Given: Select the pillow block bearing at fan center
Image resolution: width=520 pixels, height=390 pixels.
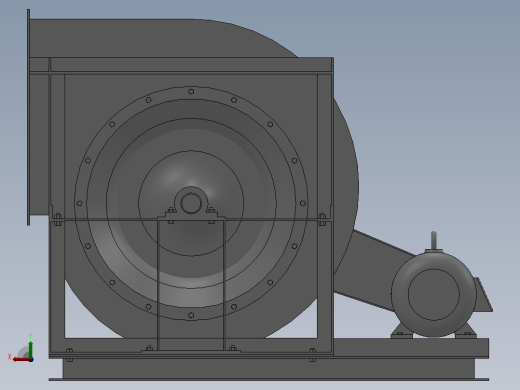Looking at the screenshot, I should 191,204.
